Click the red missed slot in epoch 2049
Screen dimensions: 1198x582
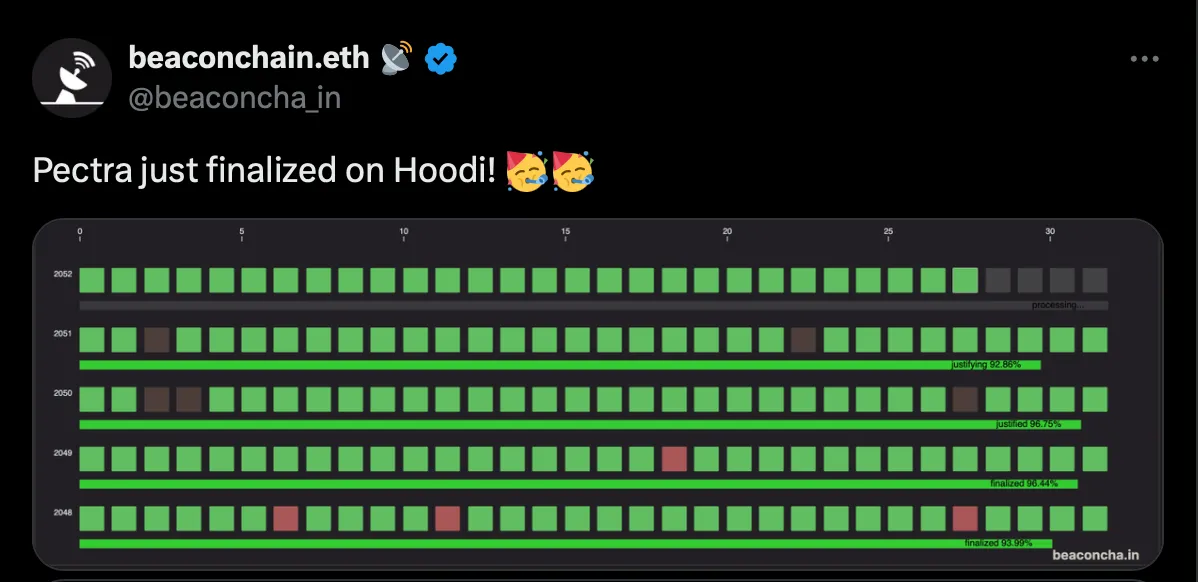[x=674, y=459]
